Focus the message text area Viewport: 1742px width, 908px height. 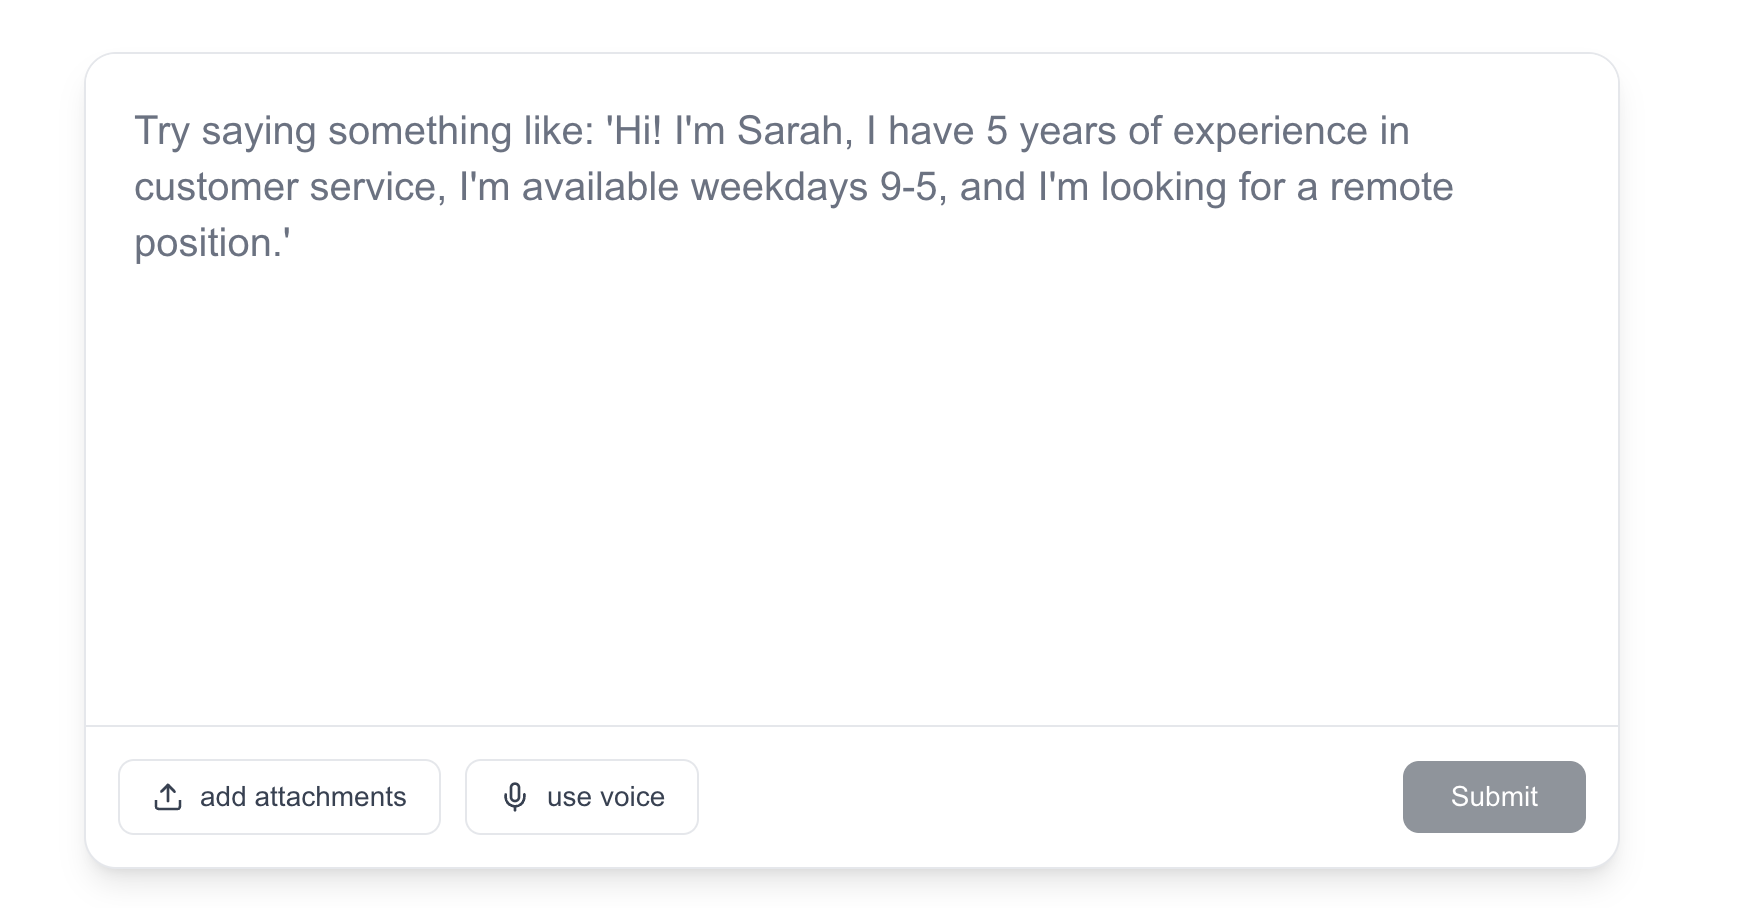click(x=852, y=390)
